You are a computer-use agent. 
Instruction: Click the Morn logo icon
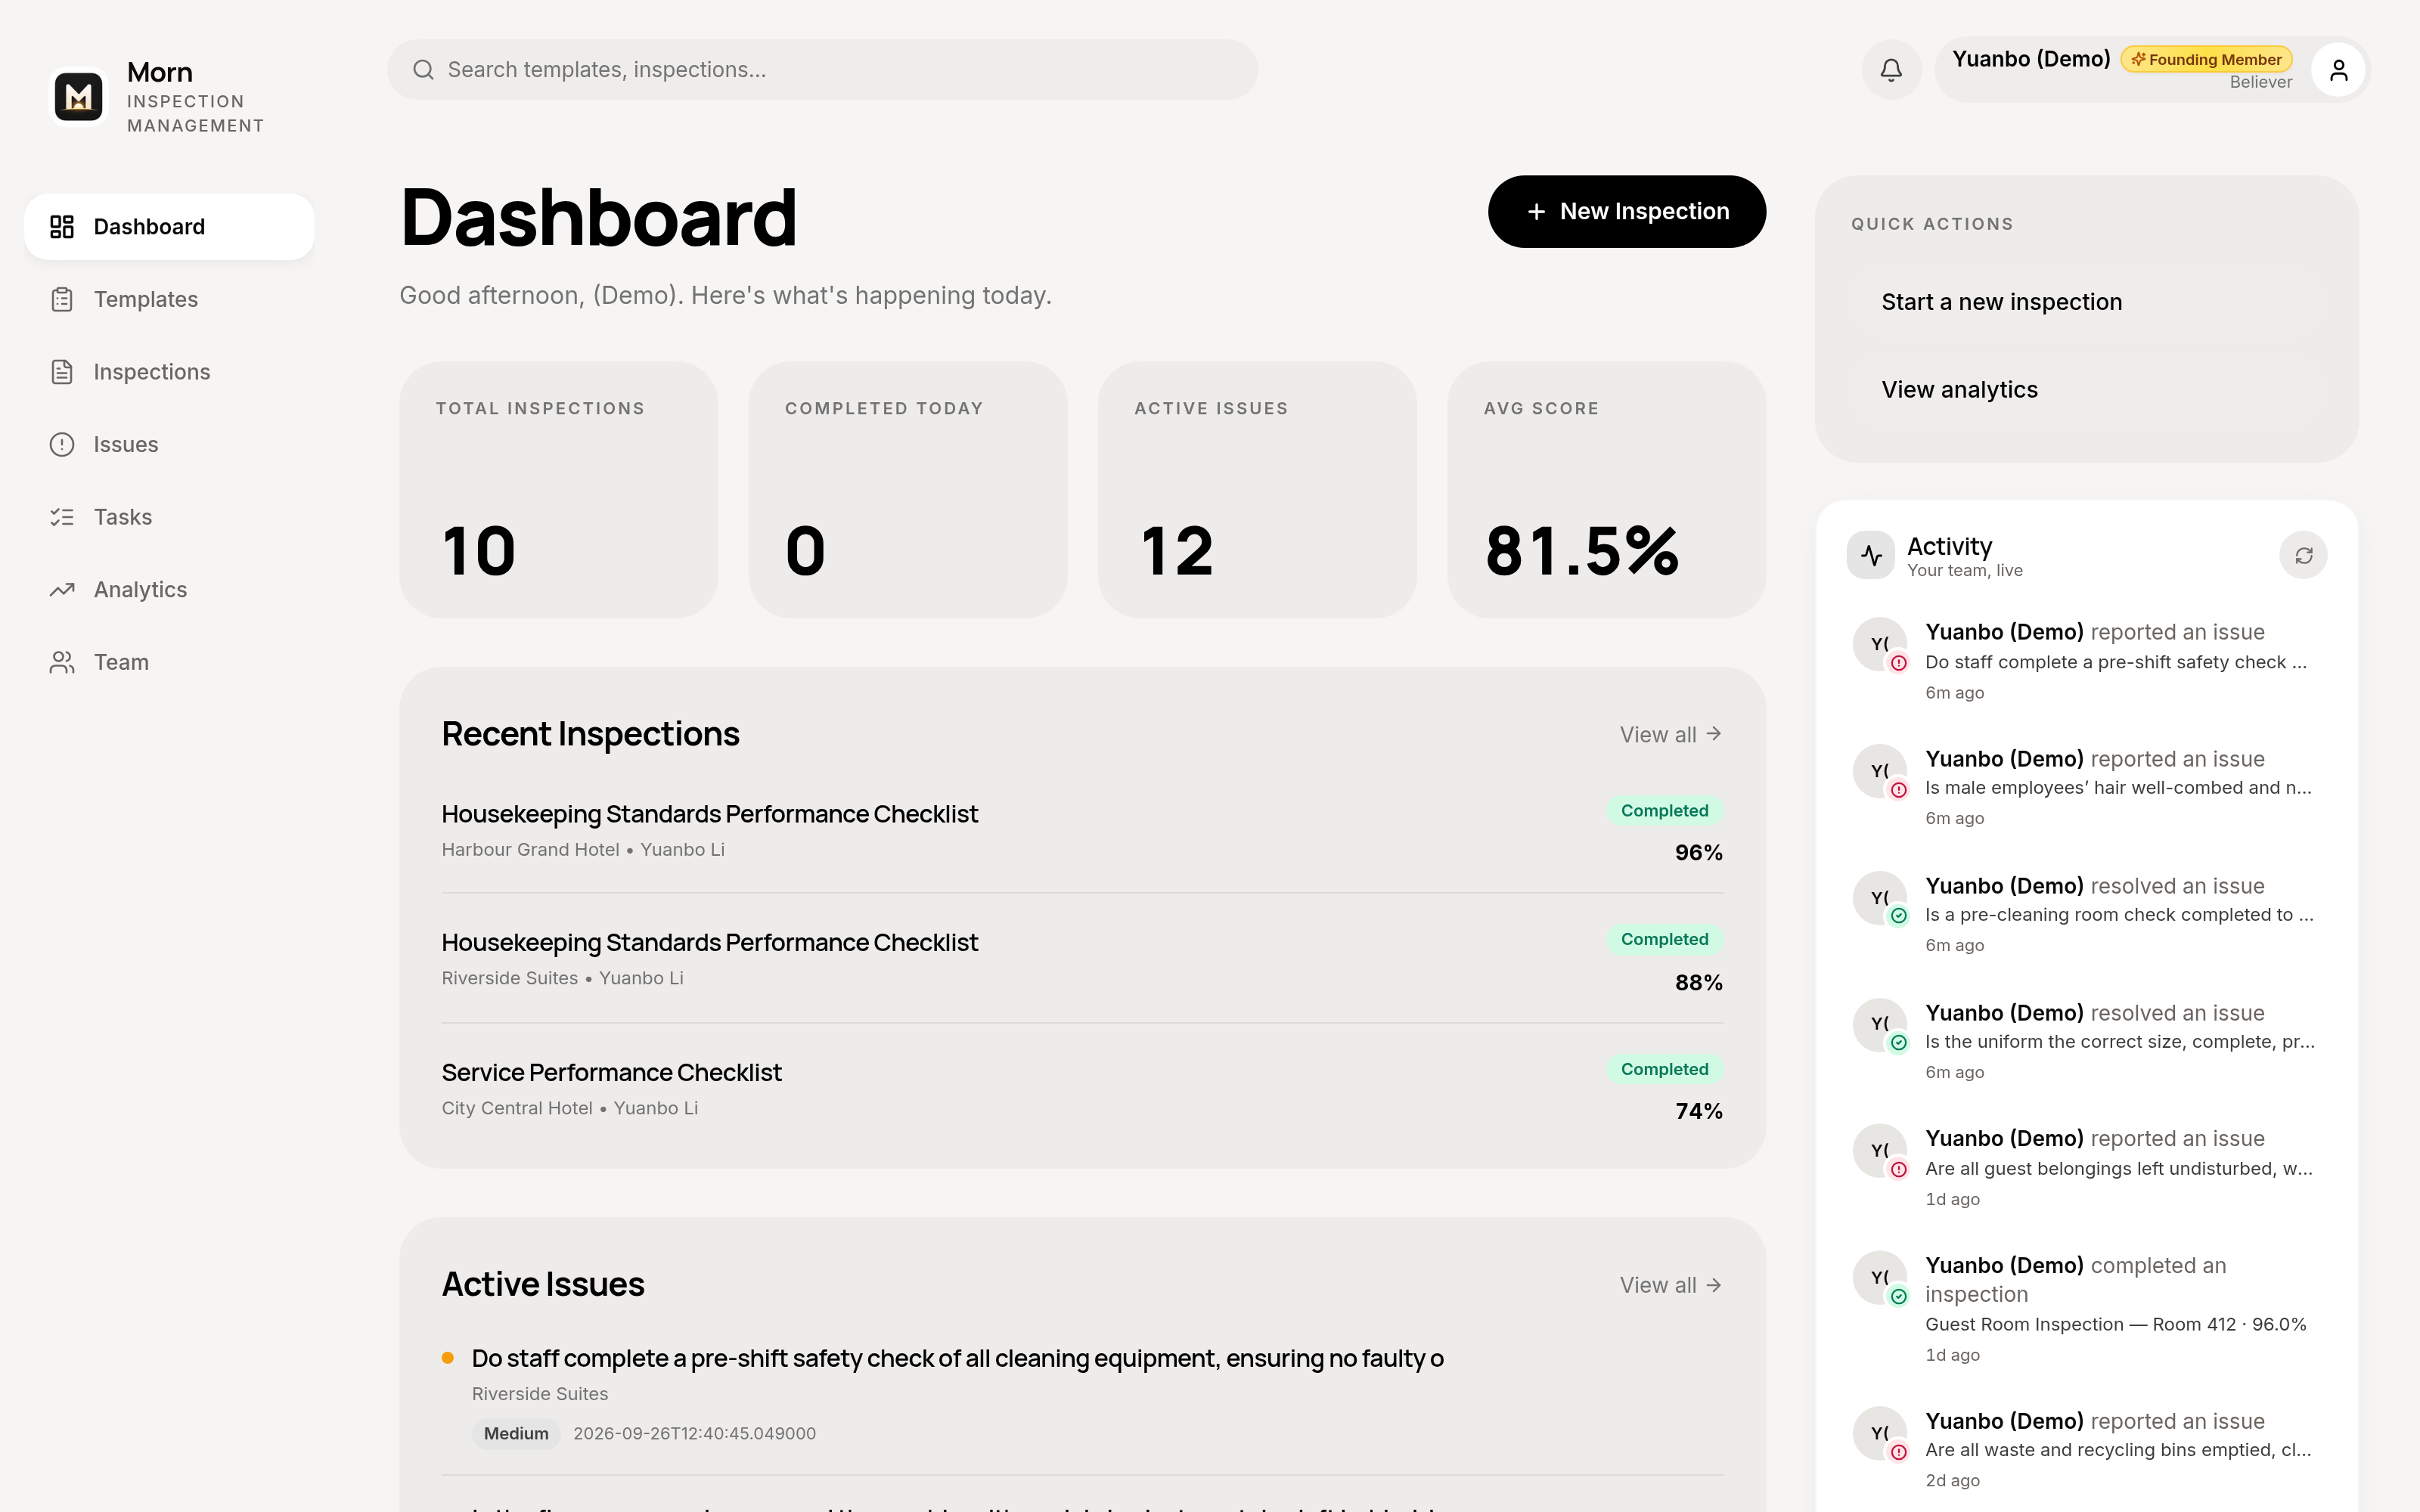(x=78, y=97)
